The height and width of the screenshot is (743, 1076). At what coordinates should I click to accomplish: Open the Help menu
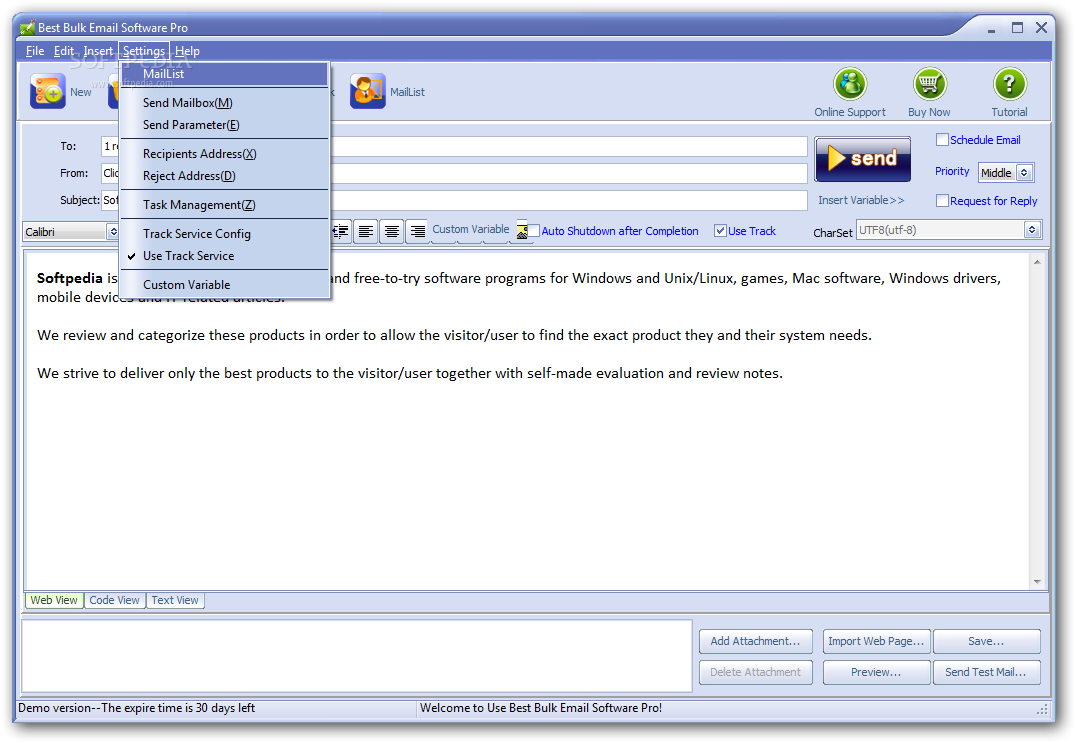(x=187, y=51)
